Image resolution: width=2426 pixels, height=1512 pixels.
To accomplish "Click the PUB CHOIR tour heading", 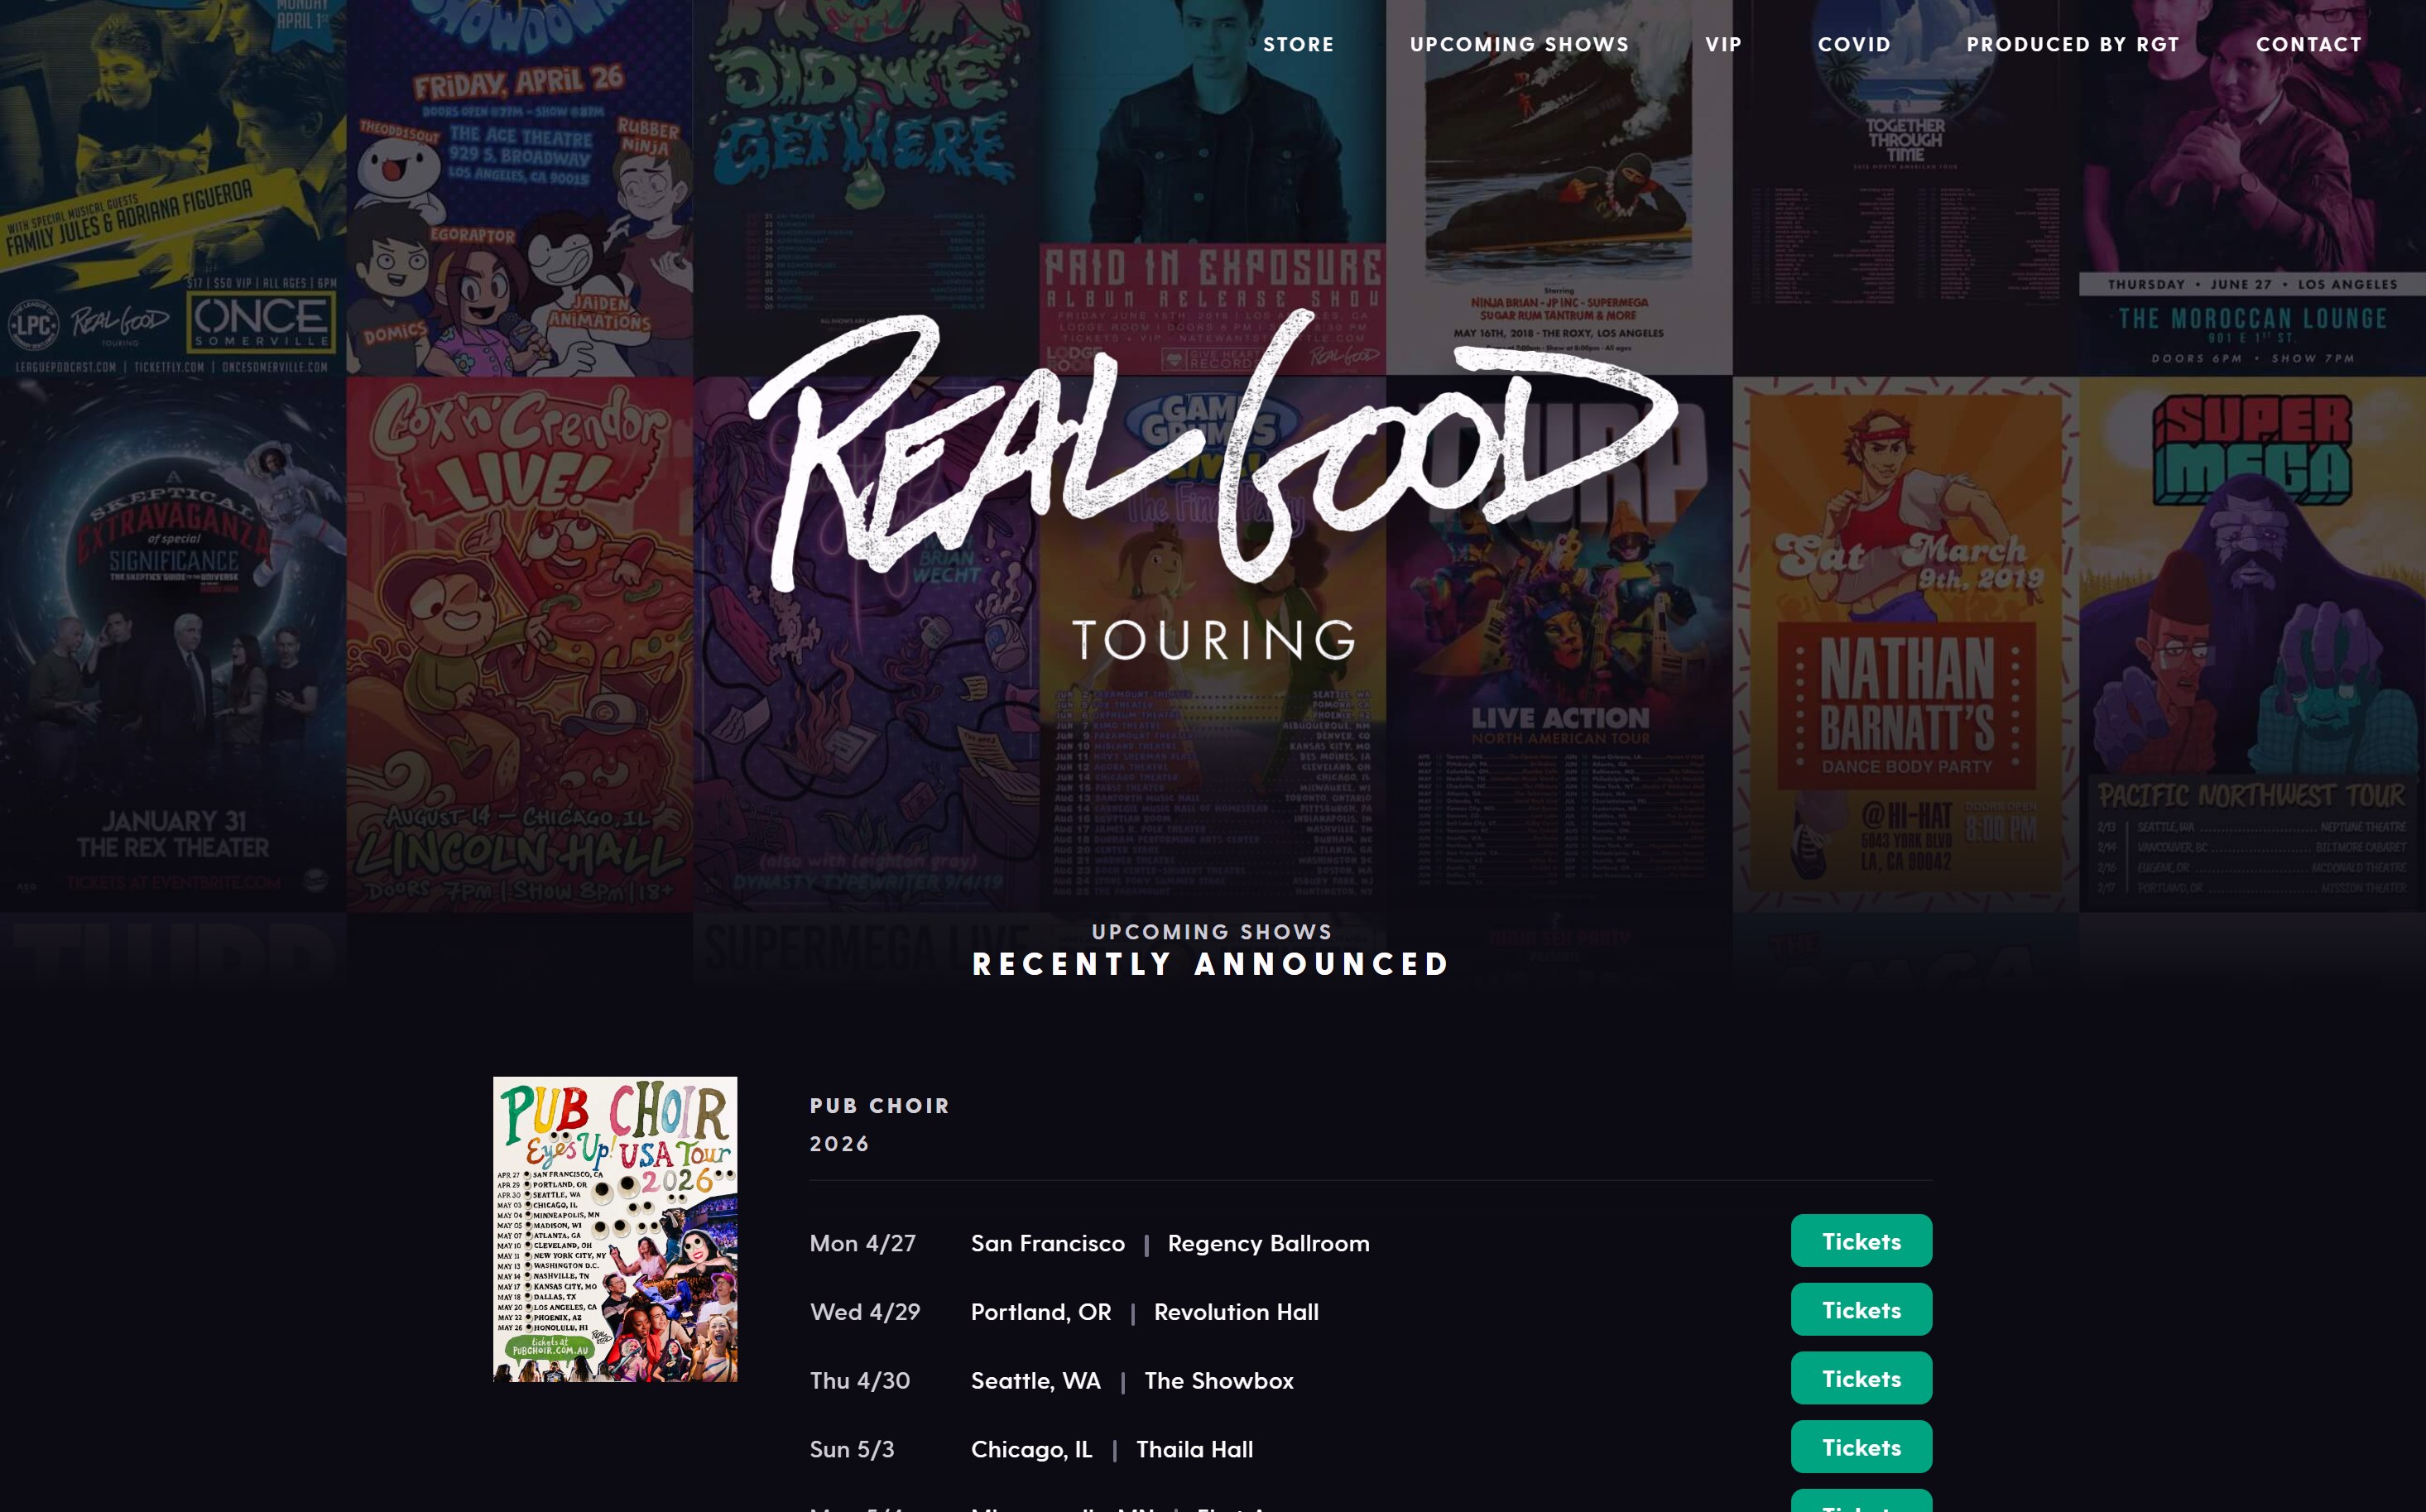I will (x=879, y=1106).
